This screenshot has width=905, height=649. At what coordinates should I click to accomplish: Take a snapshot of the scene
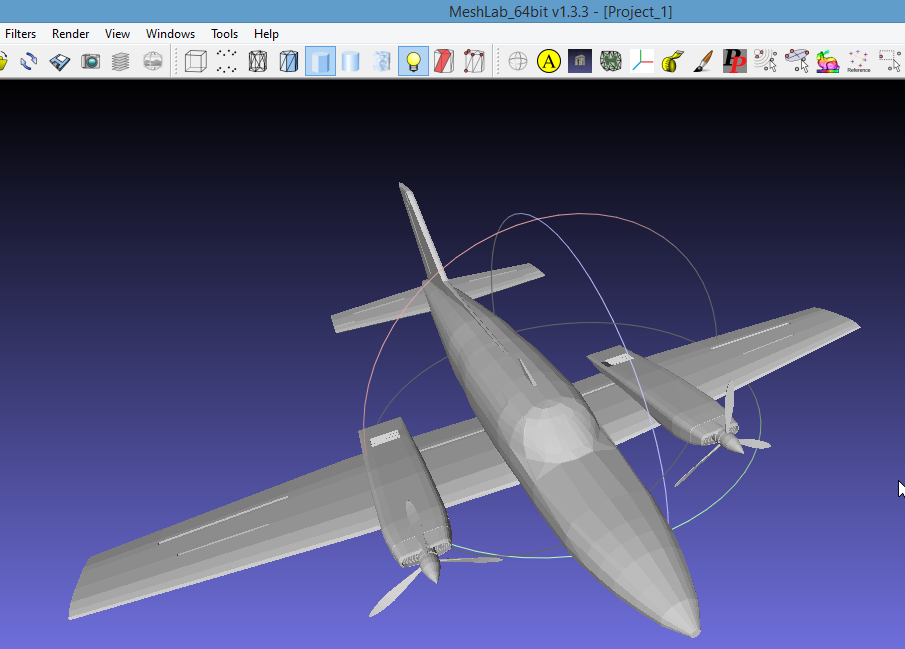[x=90, y=61]
